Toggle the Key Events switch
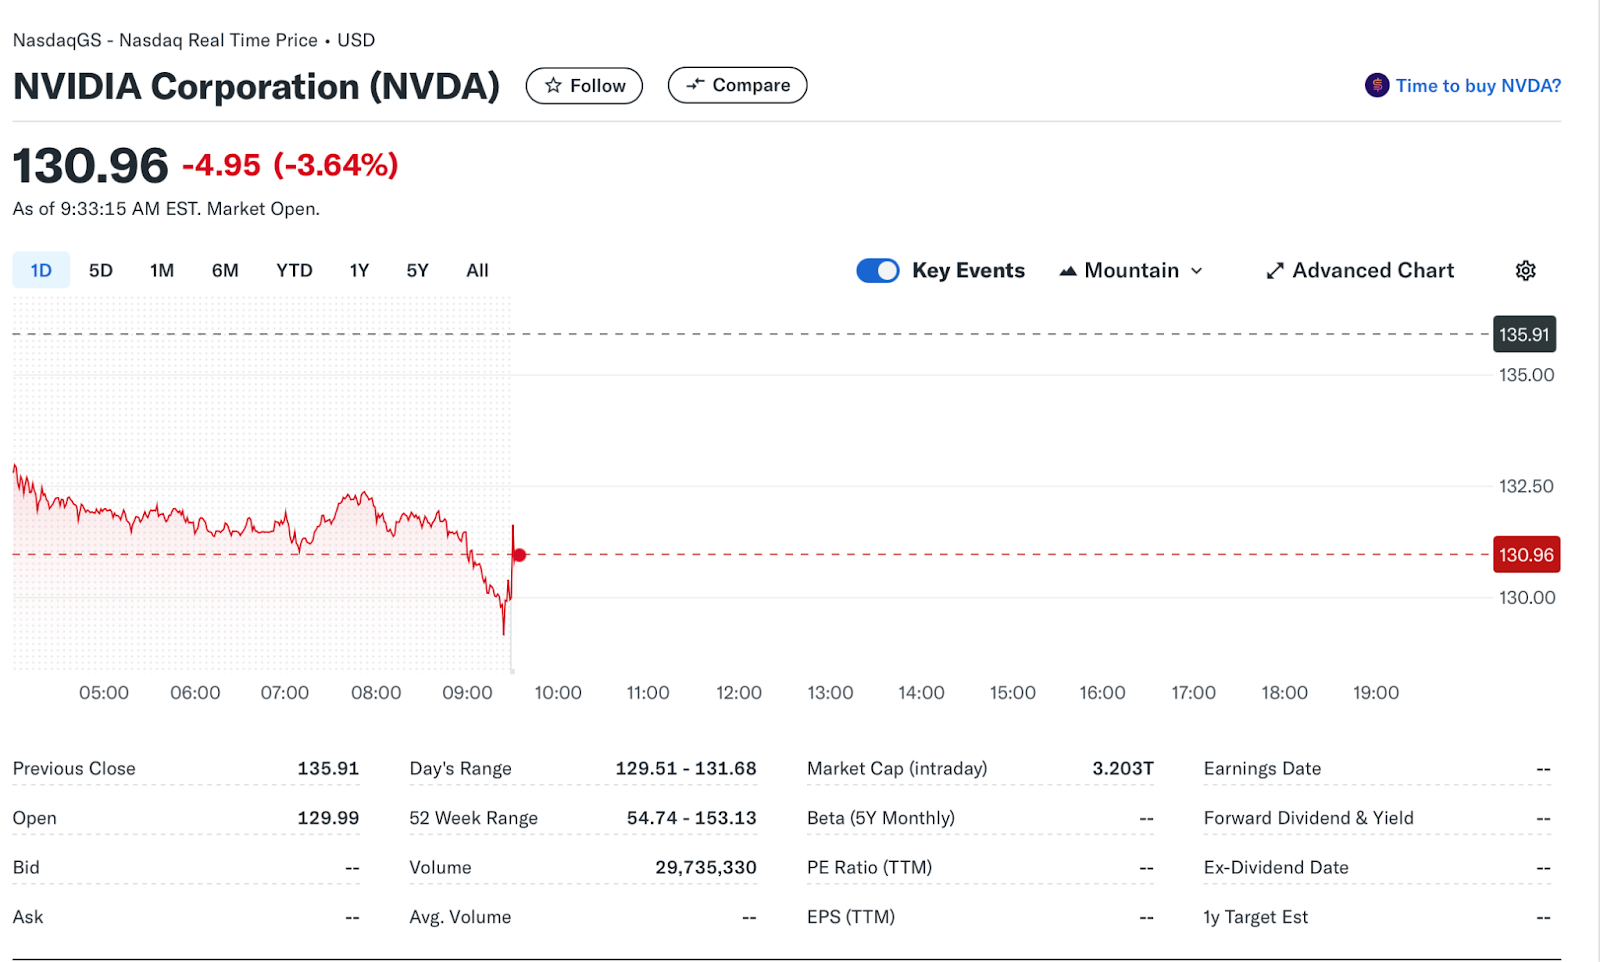The width and height of the screenshot is (1600, 962). [878, 270]
